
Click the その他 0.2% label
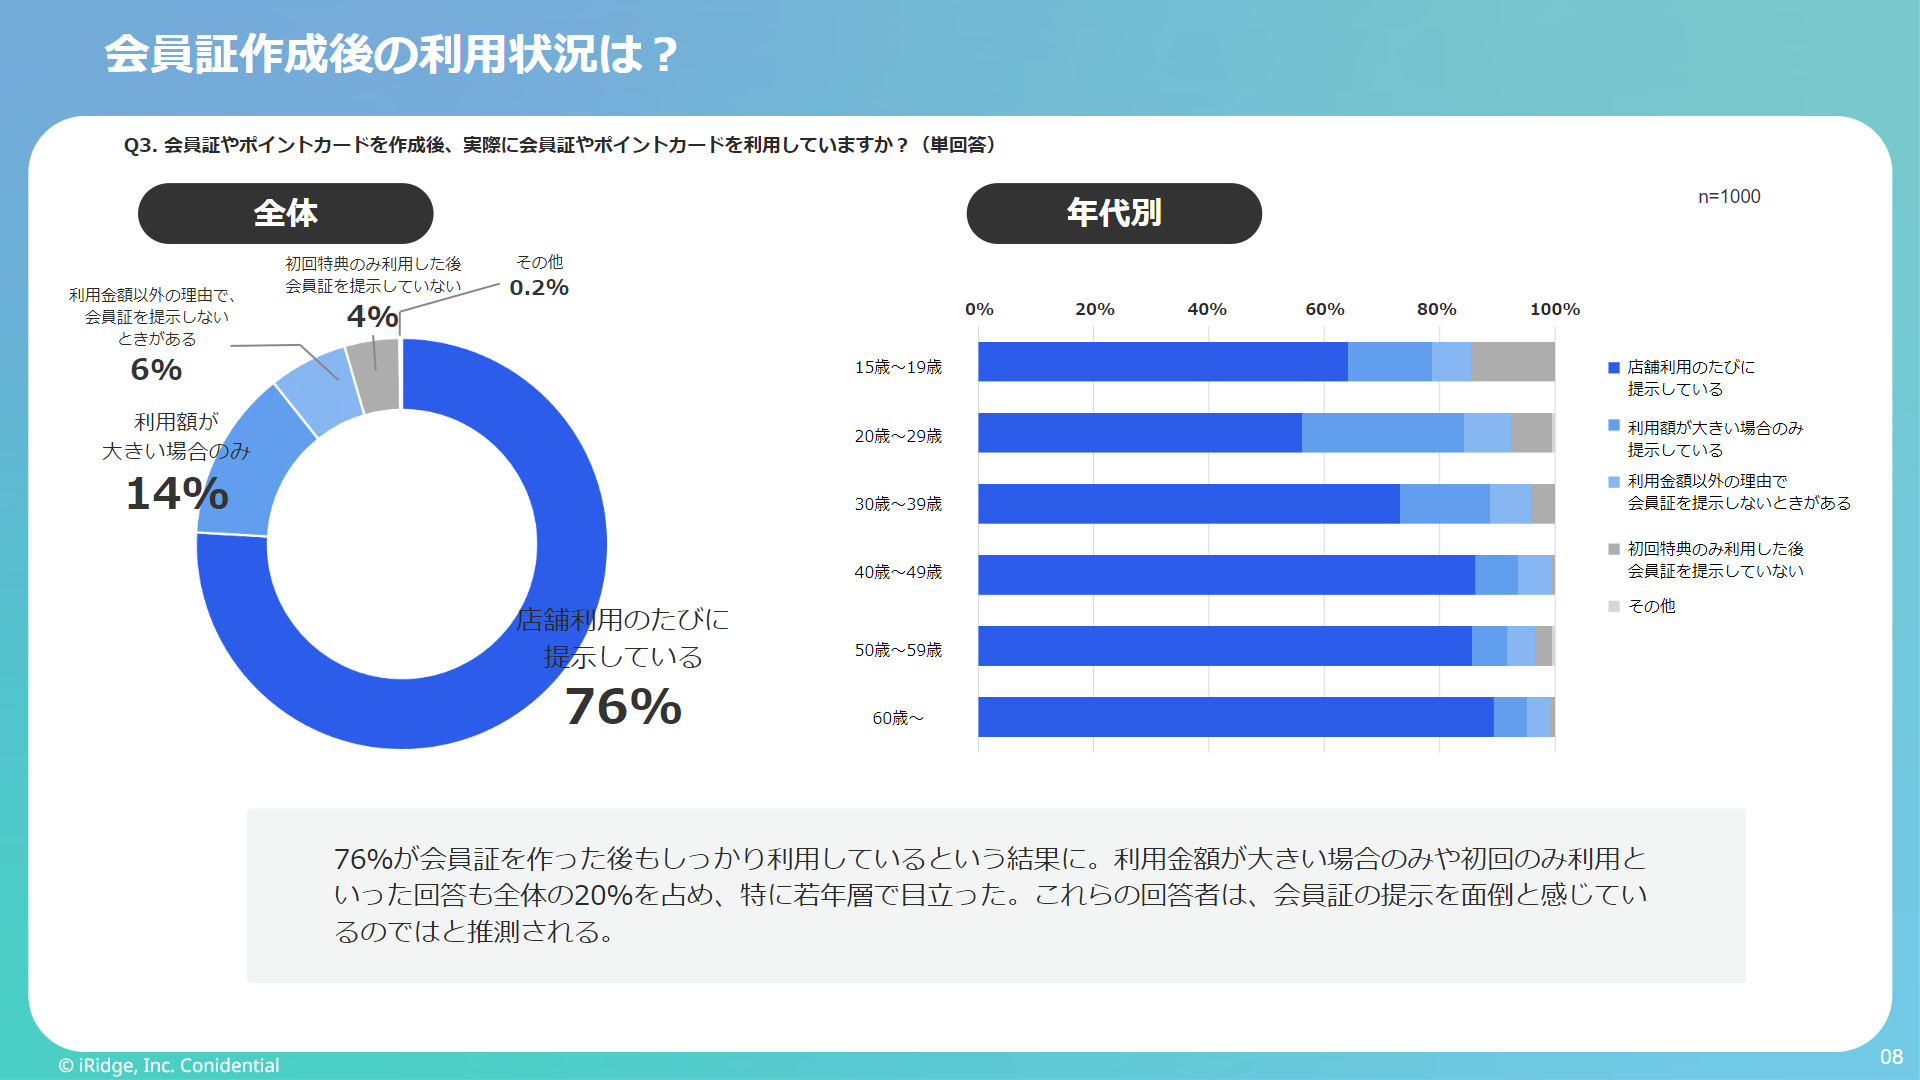[x=539, y=287]
